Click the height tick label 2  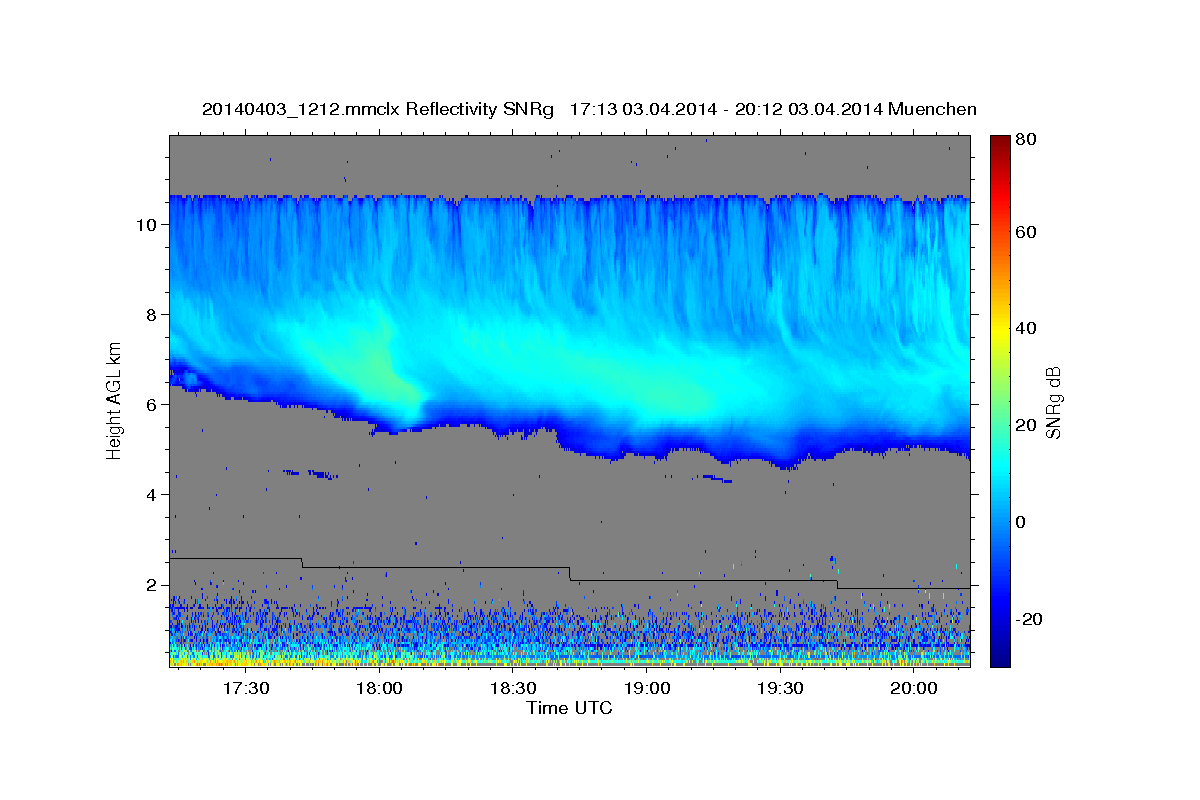click(x=151, y=584)
